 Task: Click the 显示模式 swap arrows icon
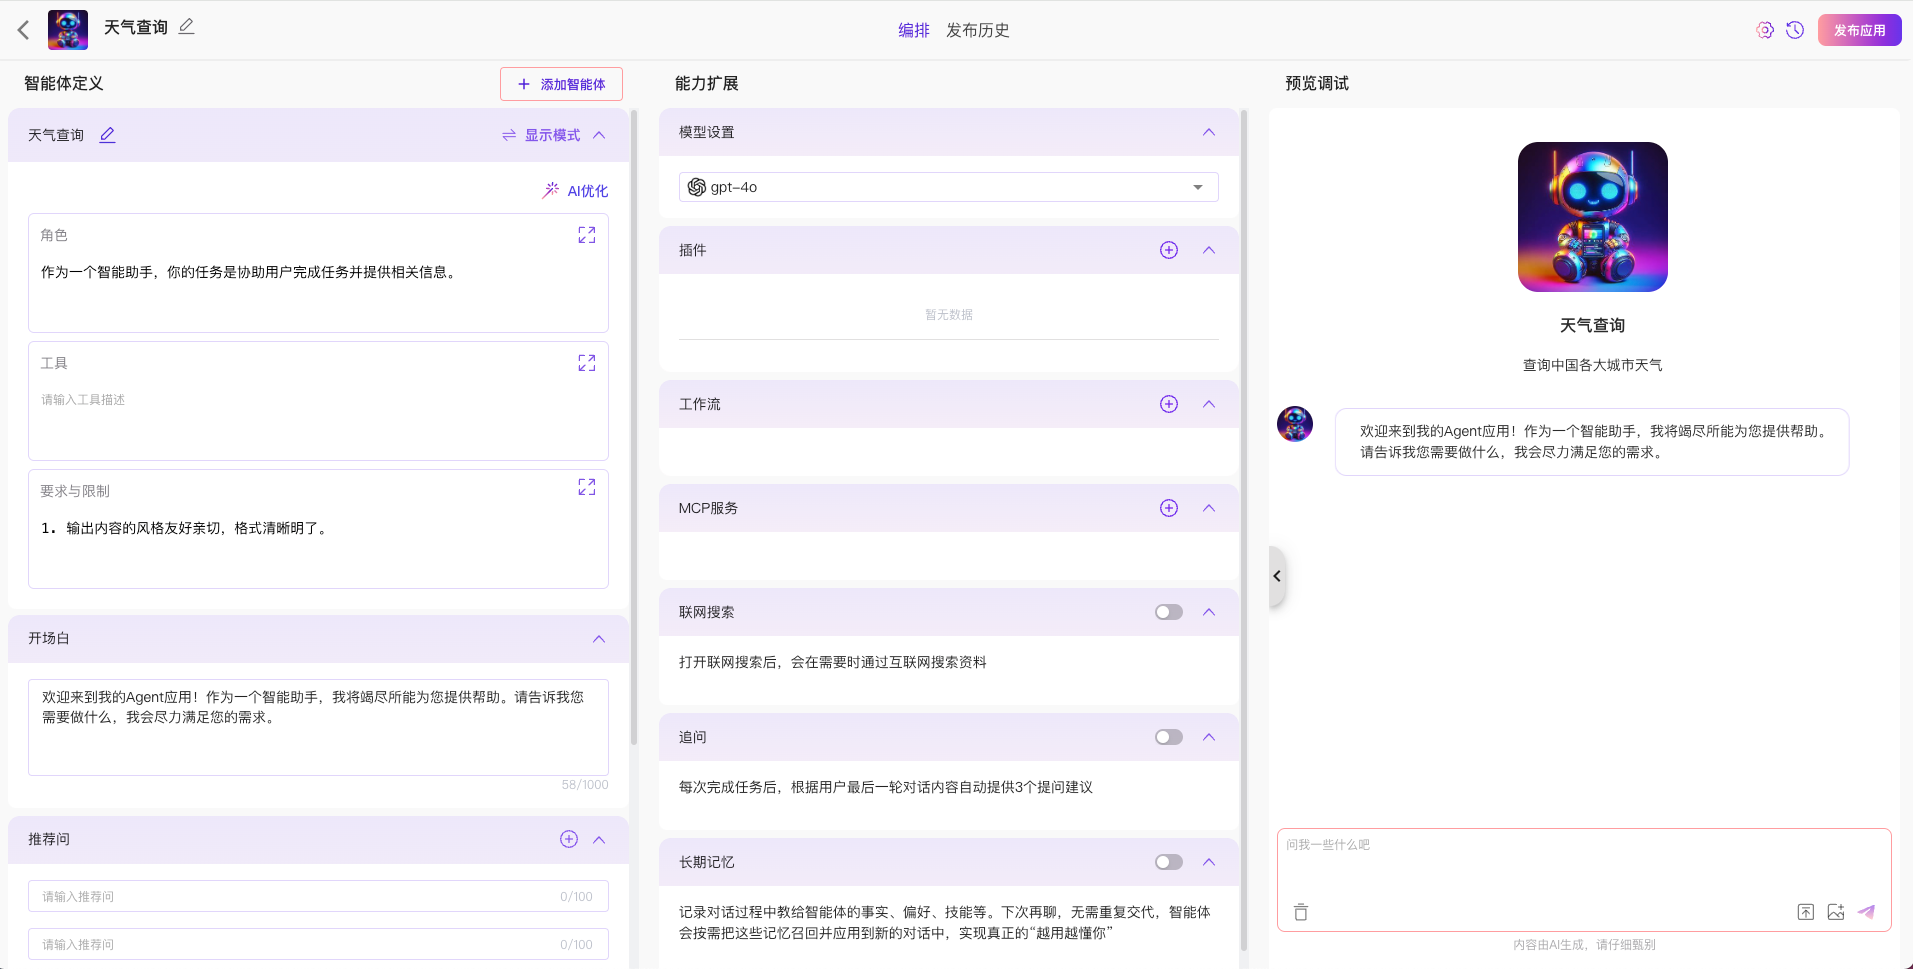click(x=509, y=135)
